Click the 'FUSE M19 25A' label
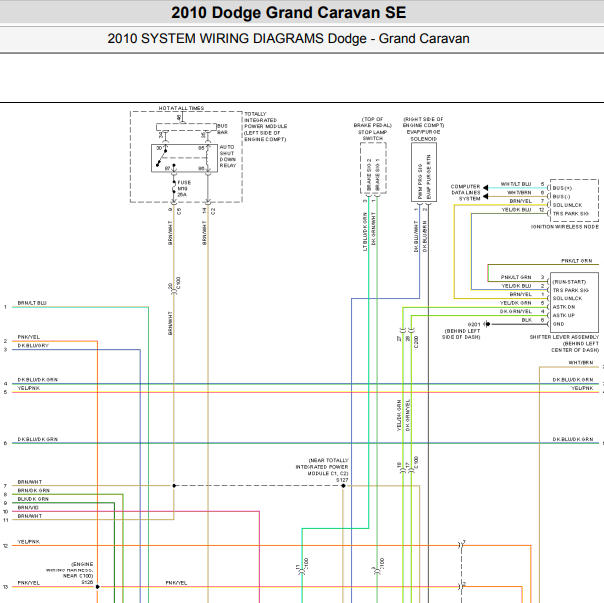The width and height of the screenshot is (604, 603). 184,188
